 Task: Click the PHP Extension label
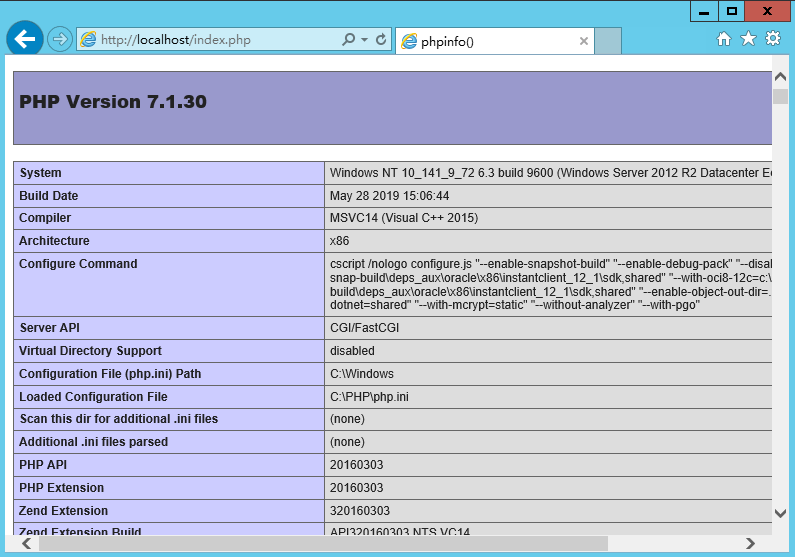pyautogui.click(x=61, y=488)
